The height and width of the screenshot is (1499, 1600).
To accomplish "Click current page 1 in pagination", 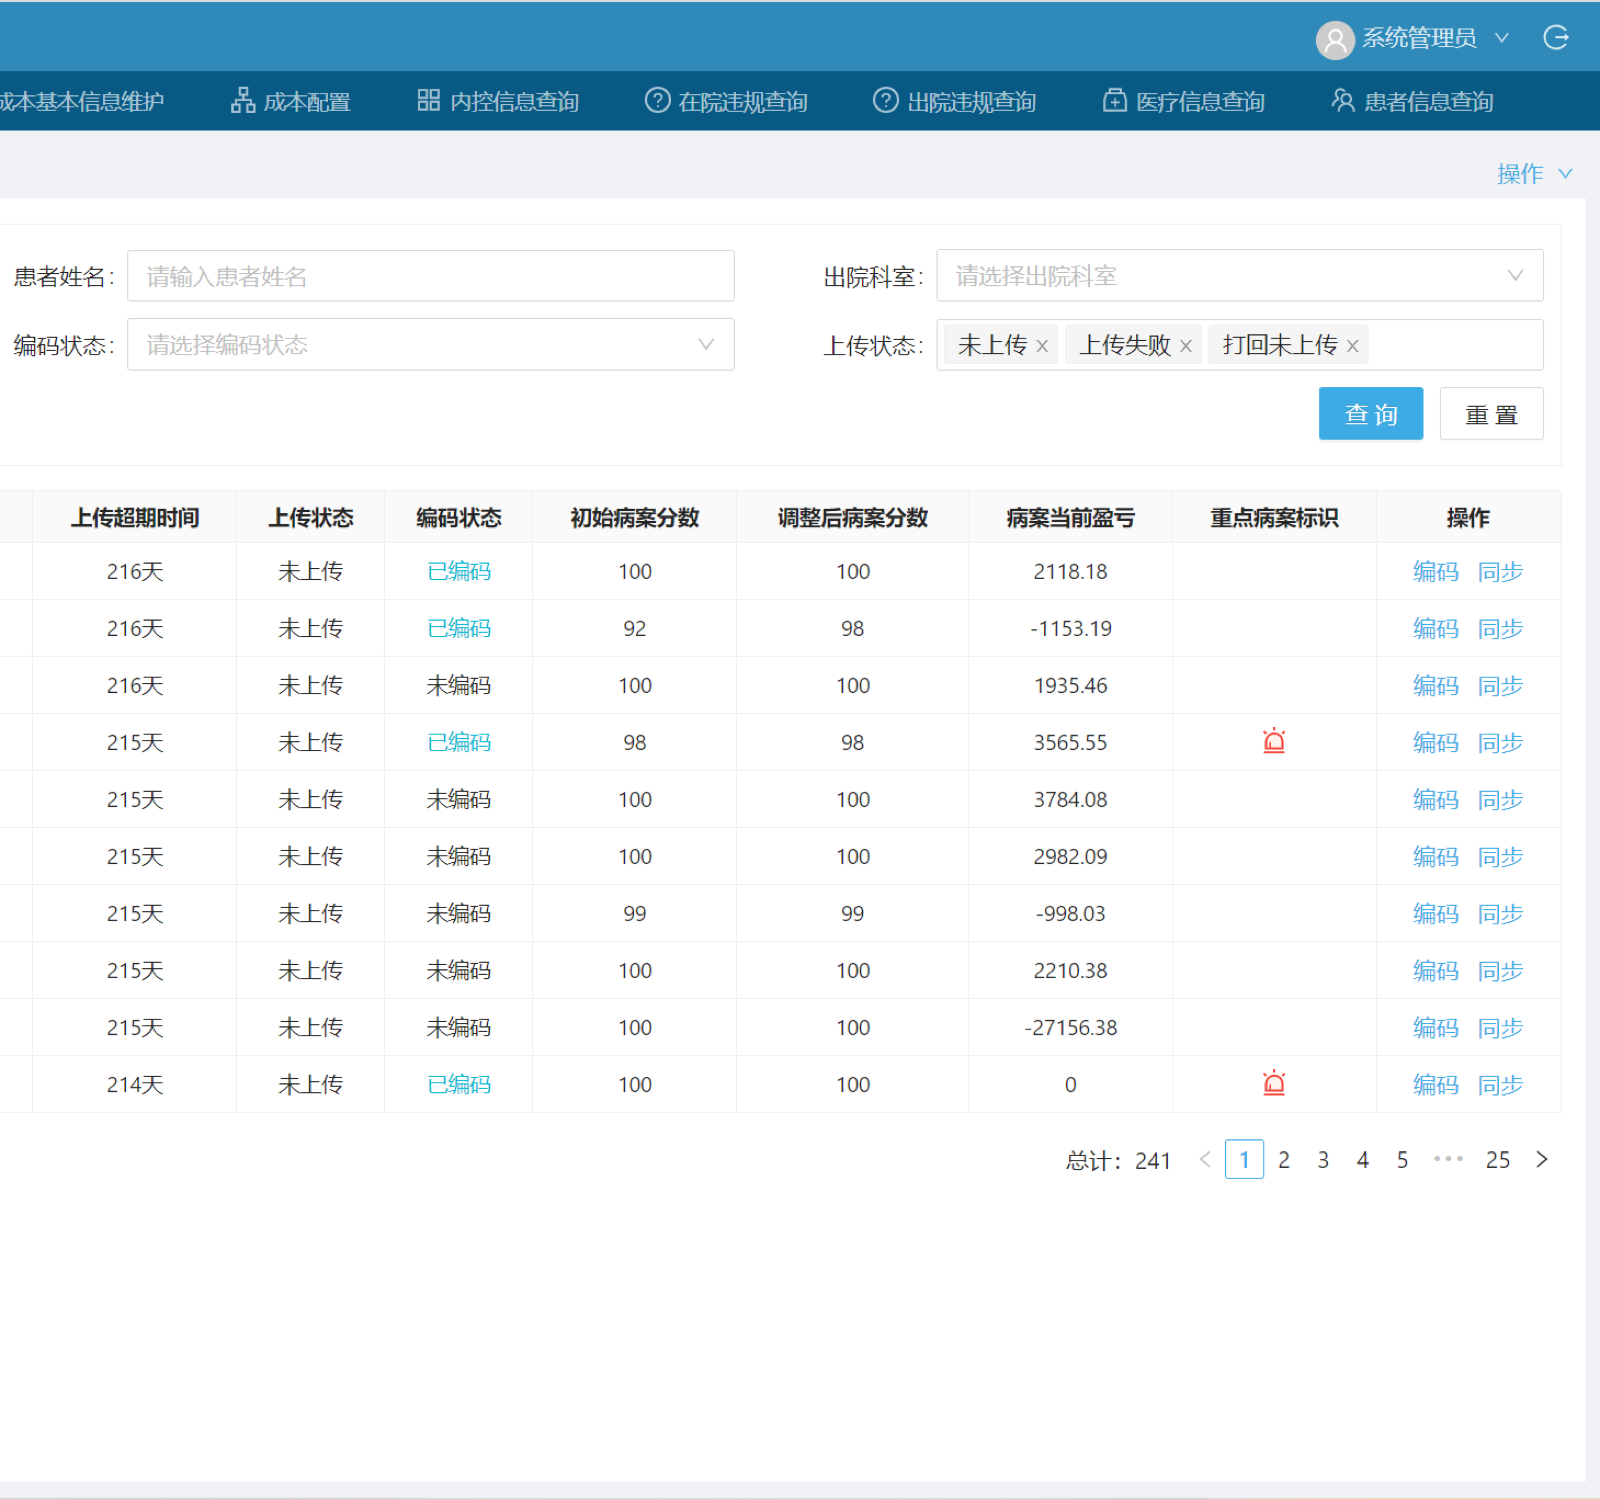I will click(1244, 1159).
